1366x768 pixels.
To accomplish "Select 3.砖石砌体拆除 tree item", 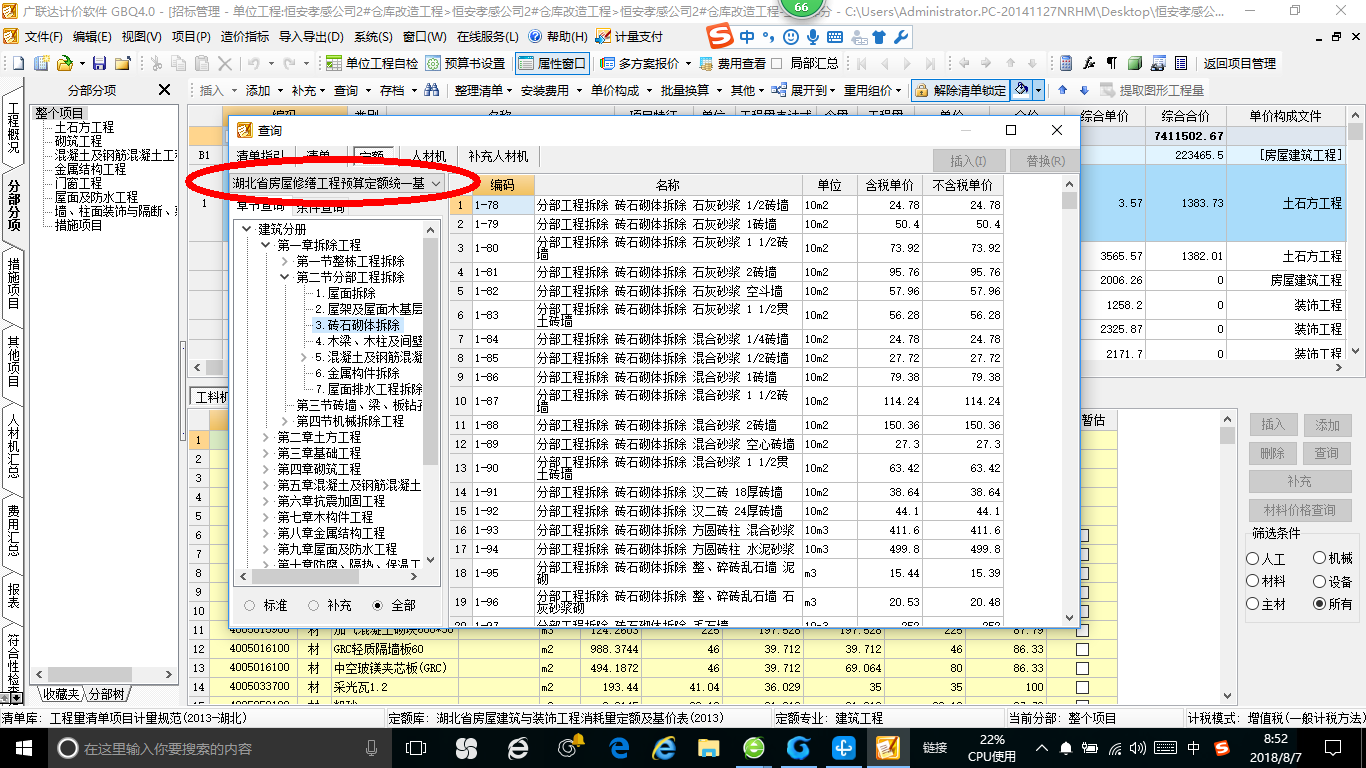I will [357, 325].
